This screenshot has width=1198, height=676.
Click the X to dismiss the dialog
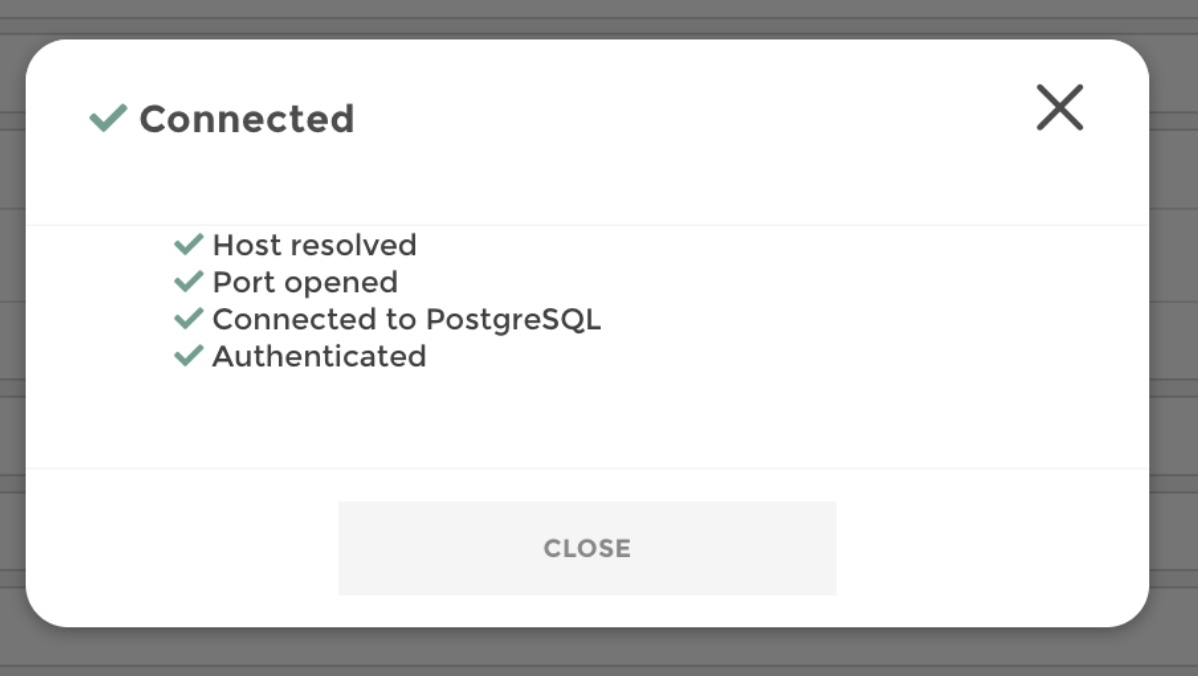coord(1059,108)
